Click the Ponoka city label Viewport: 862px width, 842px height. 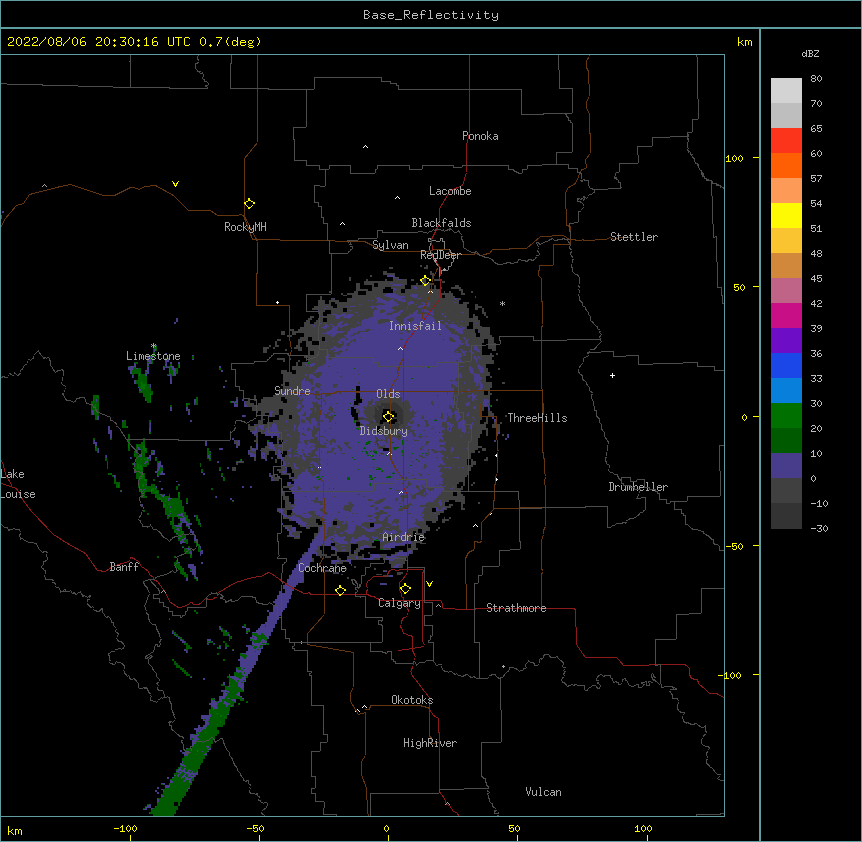point(480,136)
